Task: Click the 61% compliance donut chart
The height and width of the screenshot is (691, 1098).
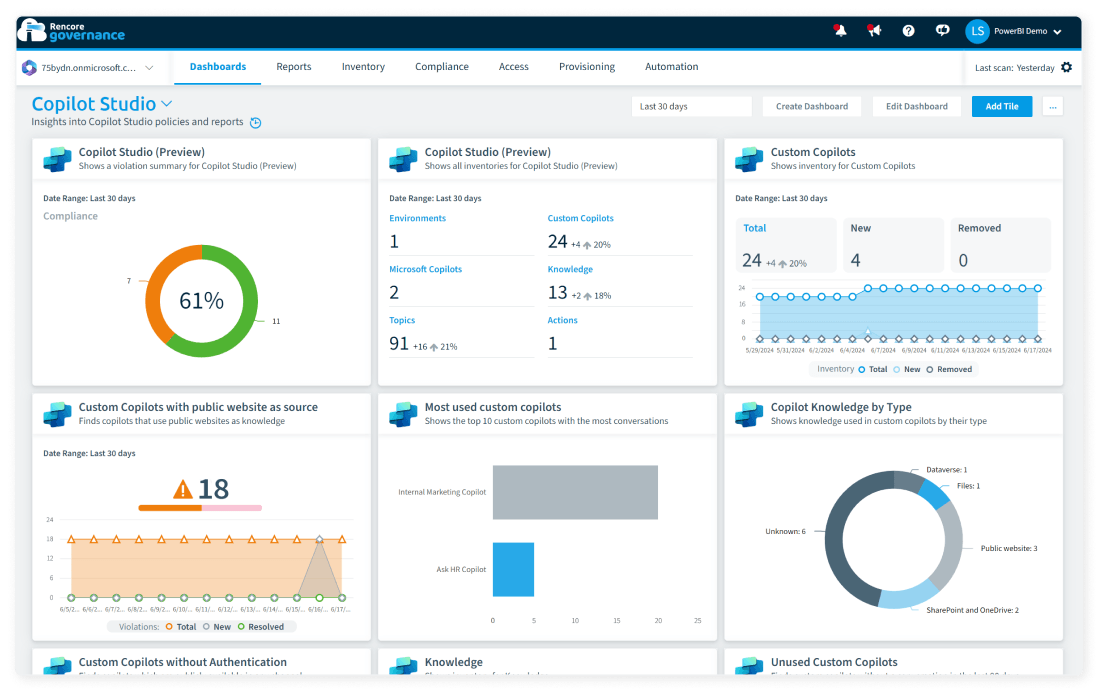Action: (x=202, y=301)
